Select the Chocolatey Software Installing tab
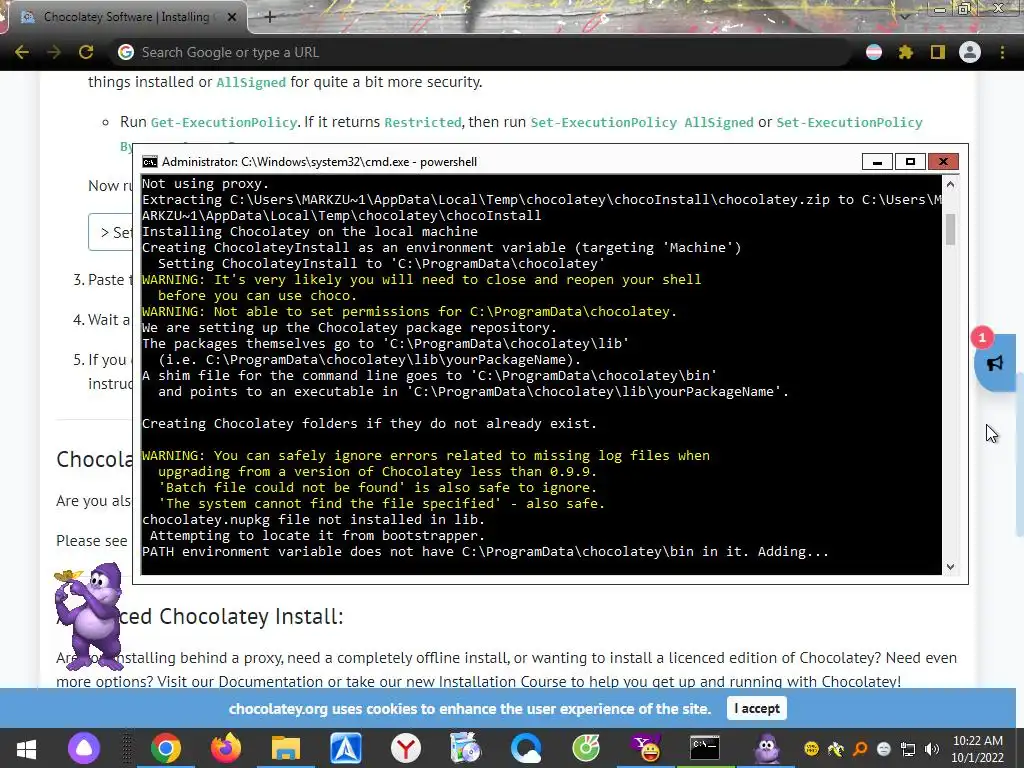This screenshot has width=1024, height=768. coord(126,18)
